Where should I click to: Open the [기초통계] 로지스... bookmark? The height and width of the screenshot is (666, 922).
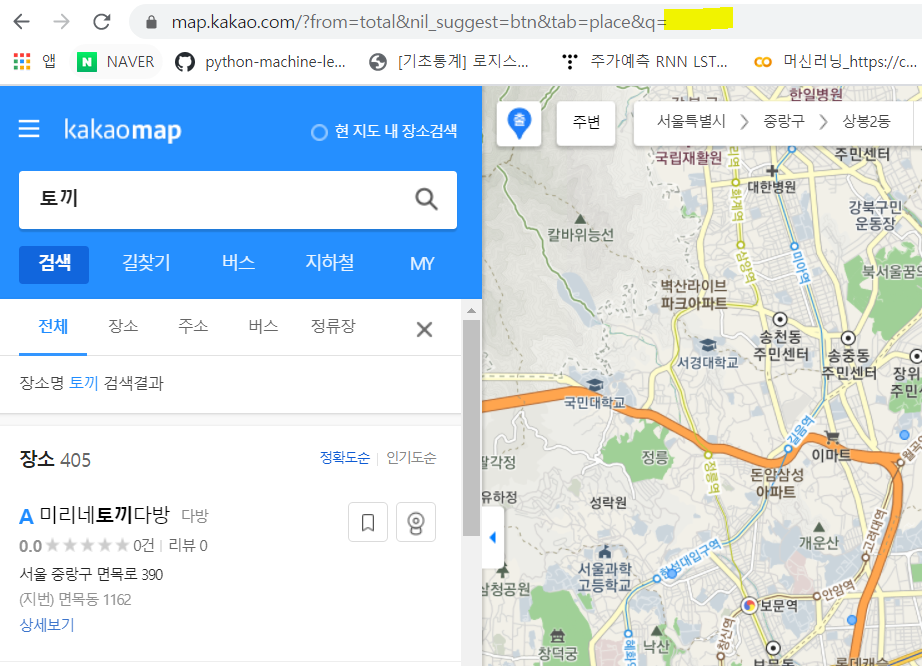point(449,61)
